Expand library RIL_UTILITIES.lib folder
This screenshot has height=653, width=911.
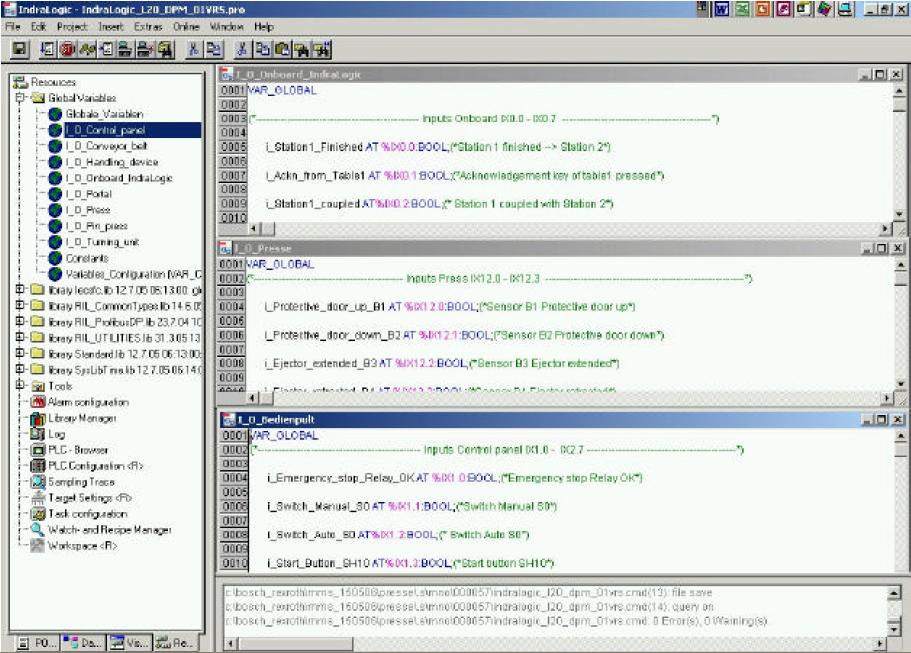[20, 337]
